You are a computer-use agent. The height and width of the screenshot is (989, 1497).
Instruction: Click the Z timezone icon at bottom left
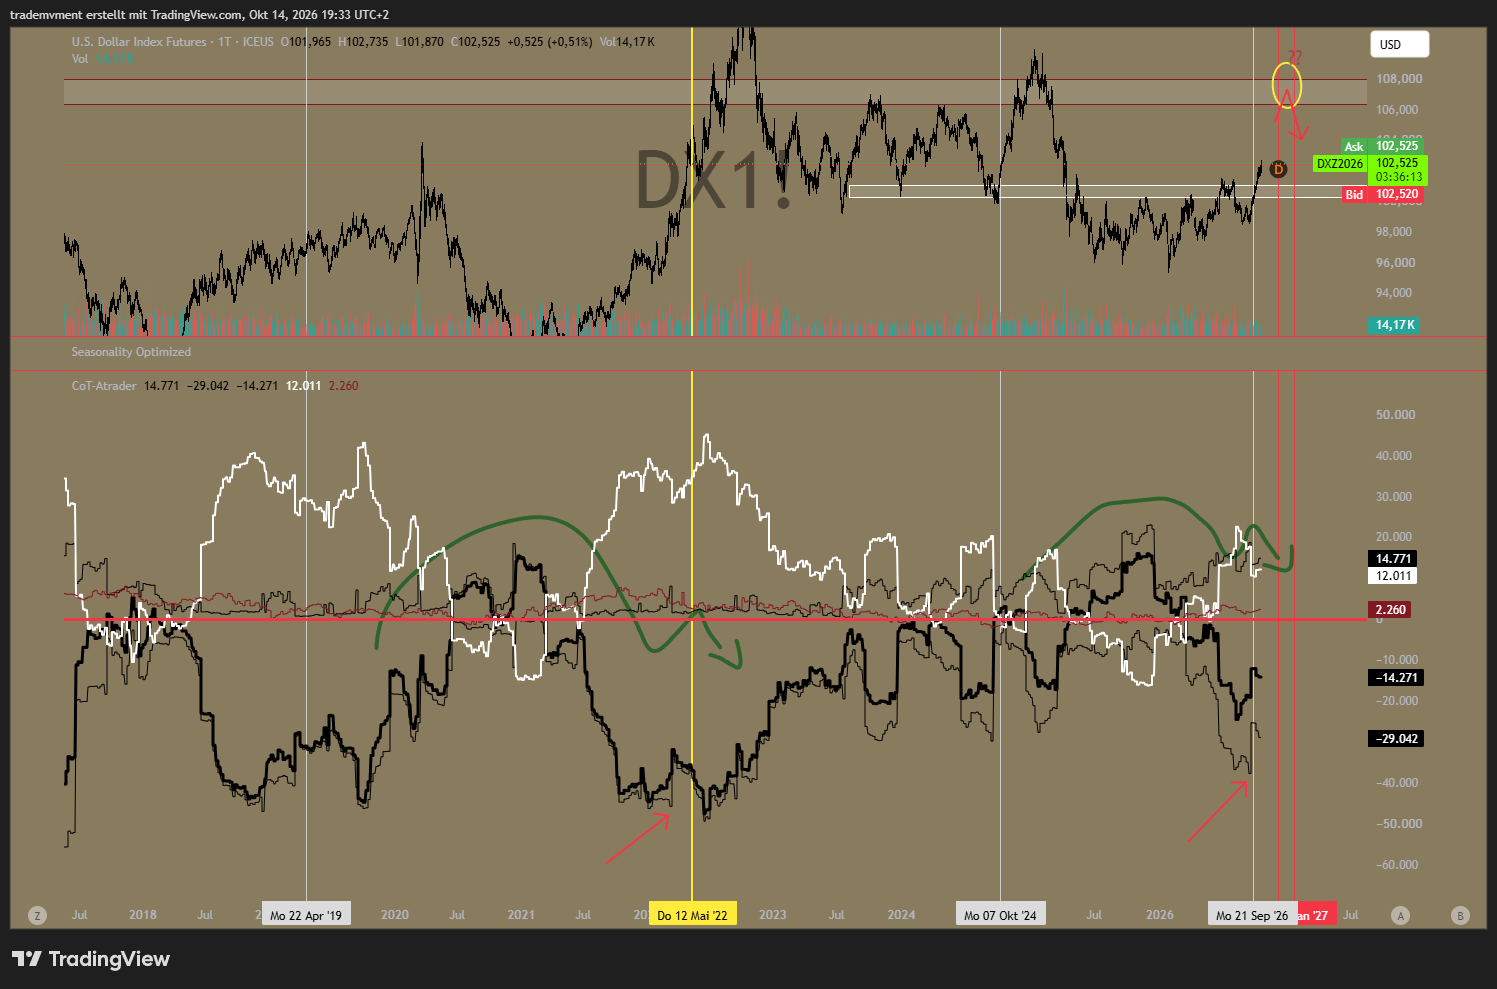(38, 915)
